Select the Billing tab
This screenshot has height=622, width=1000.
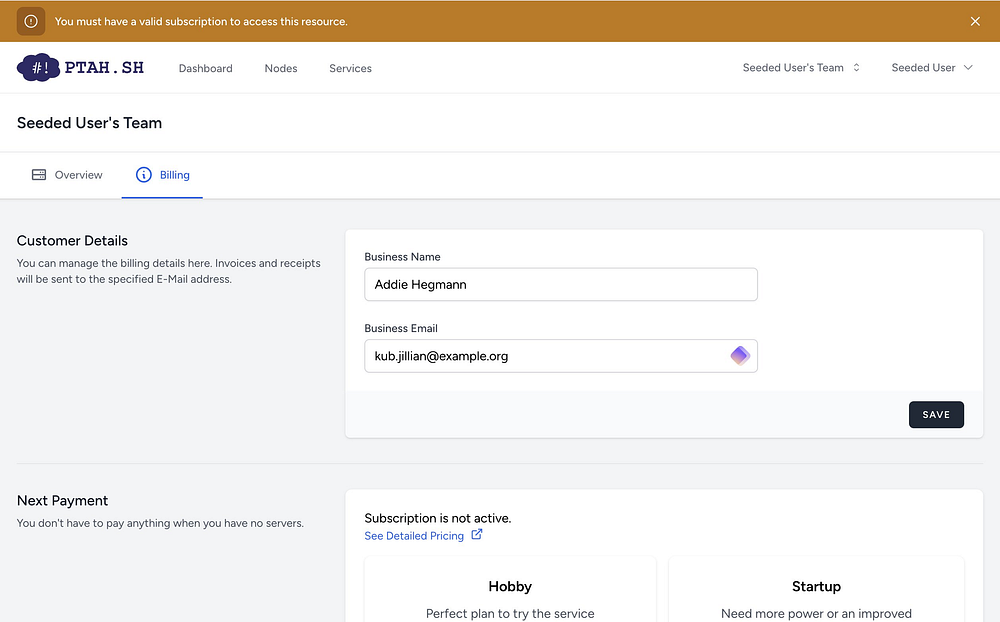click(174, 175)
